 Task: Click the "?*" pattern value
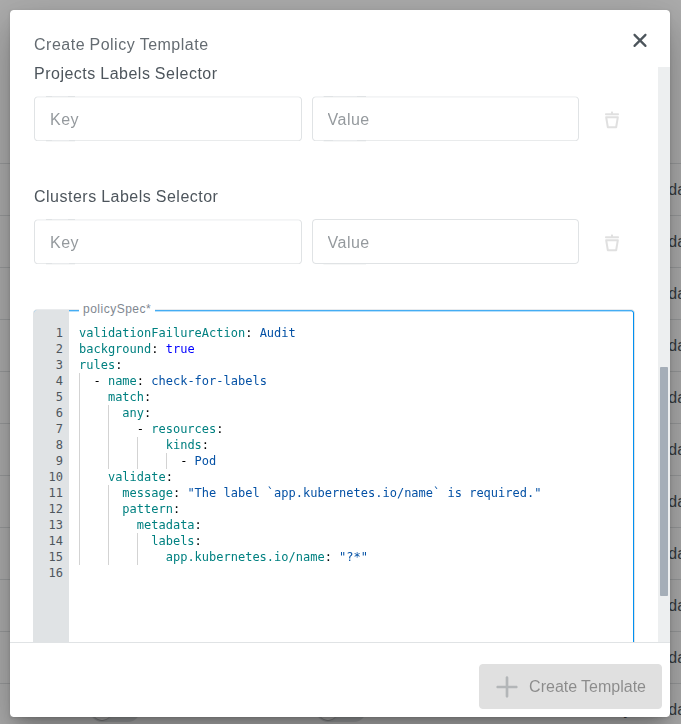pyautogui.click(x=353, y=557)
